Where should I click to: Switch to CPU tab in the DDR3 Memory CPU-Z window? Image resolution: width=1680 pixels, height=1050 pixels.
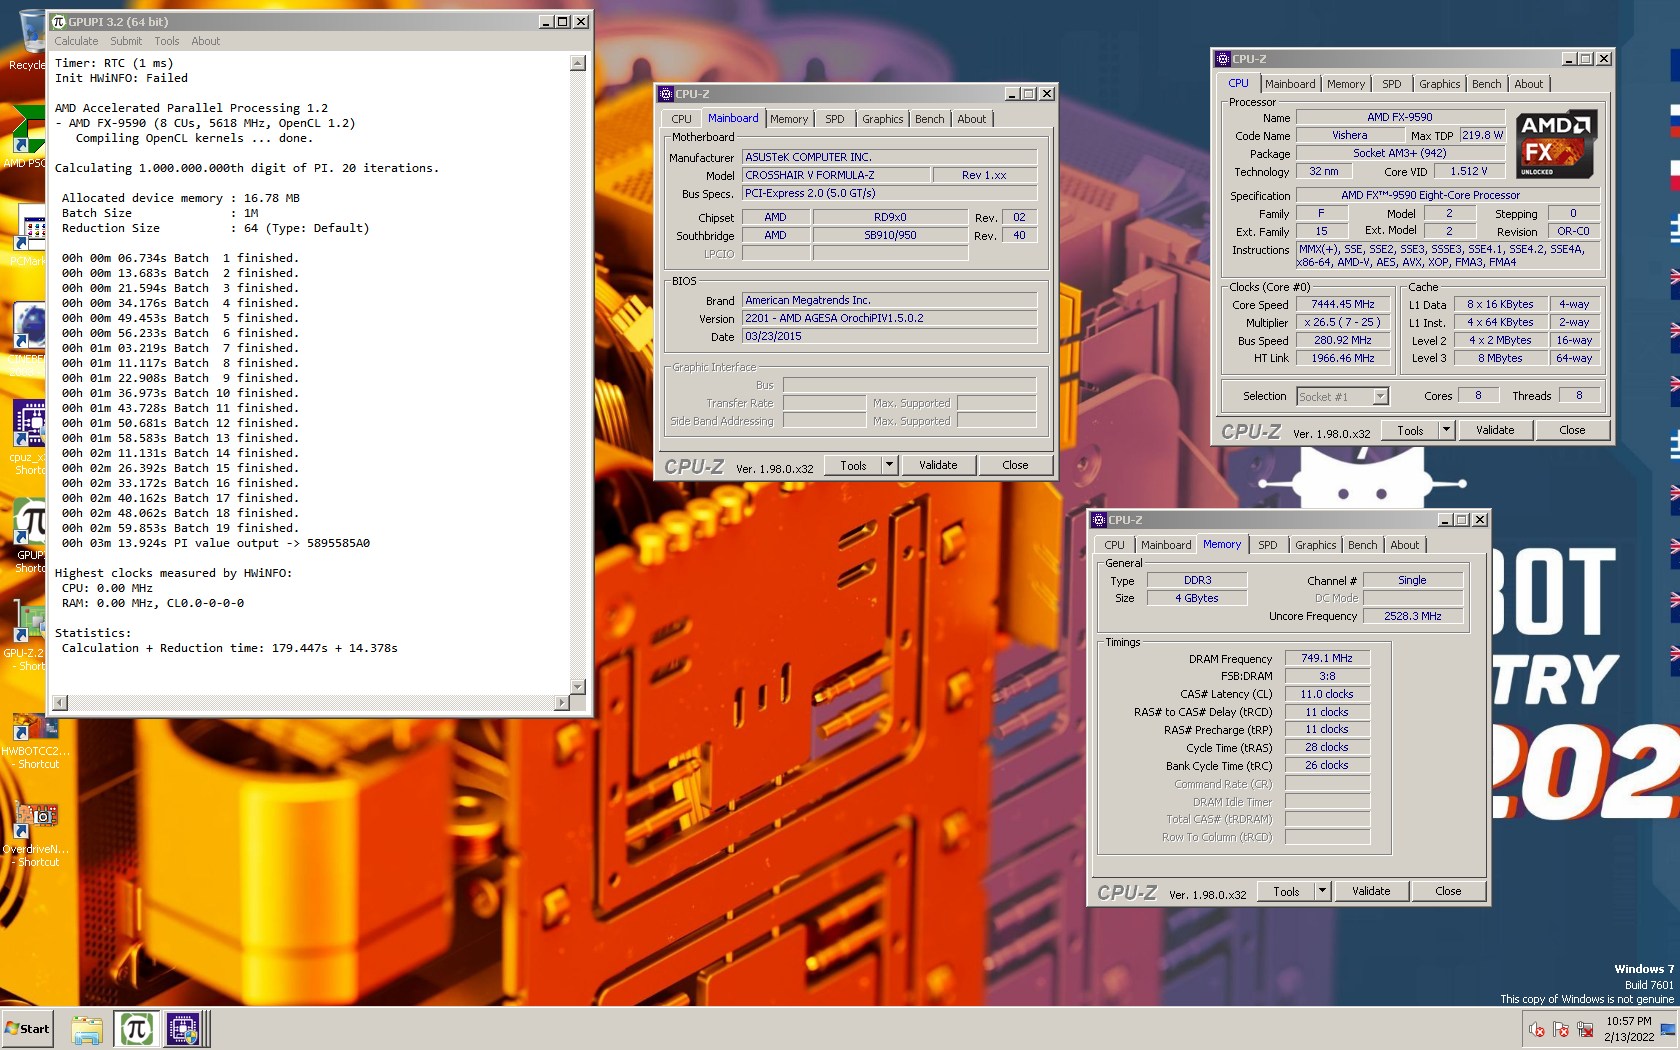pyautogui.click(x=1114, y=545)
